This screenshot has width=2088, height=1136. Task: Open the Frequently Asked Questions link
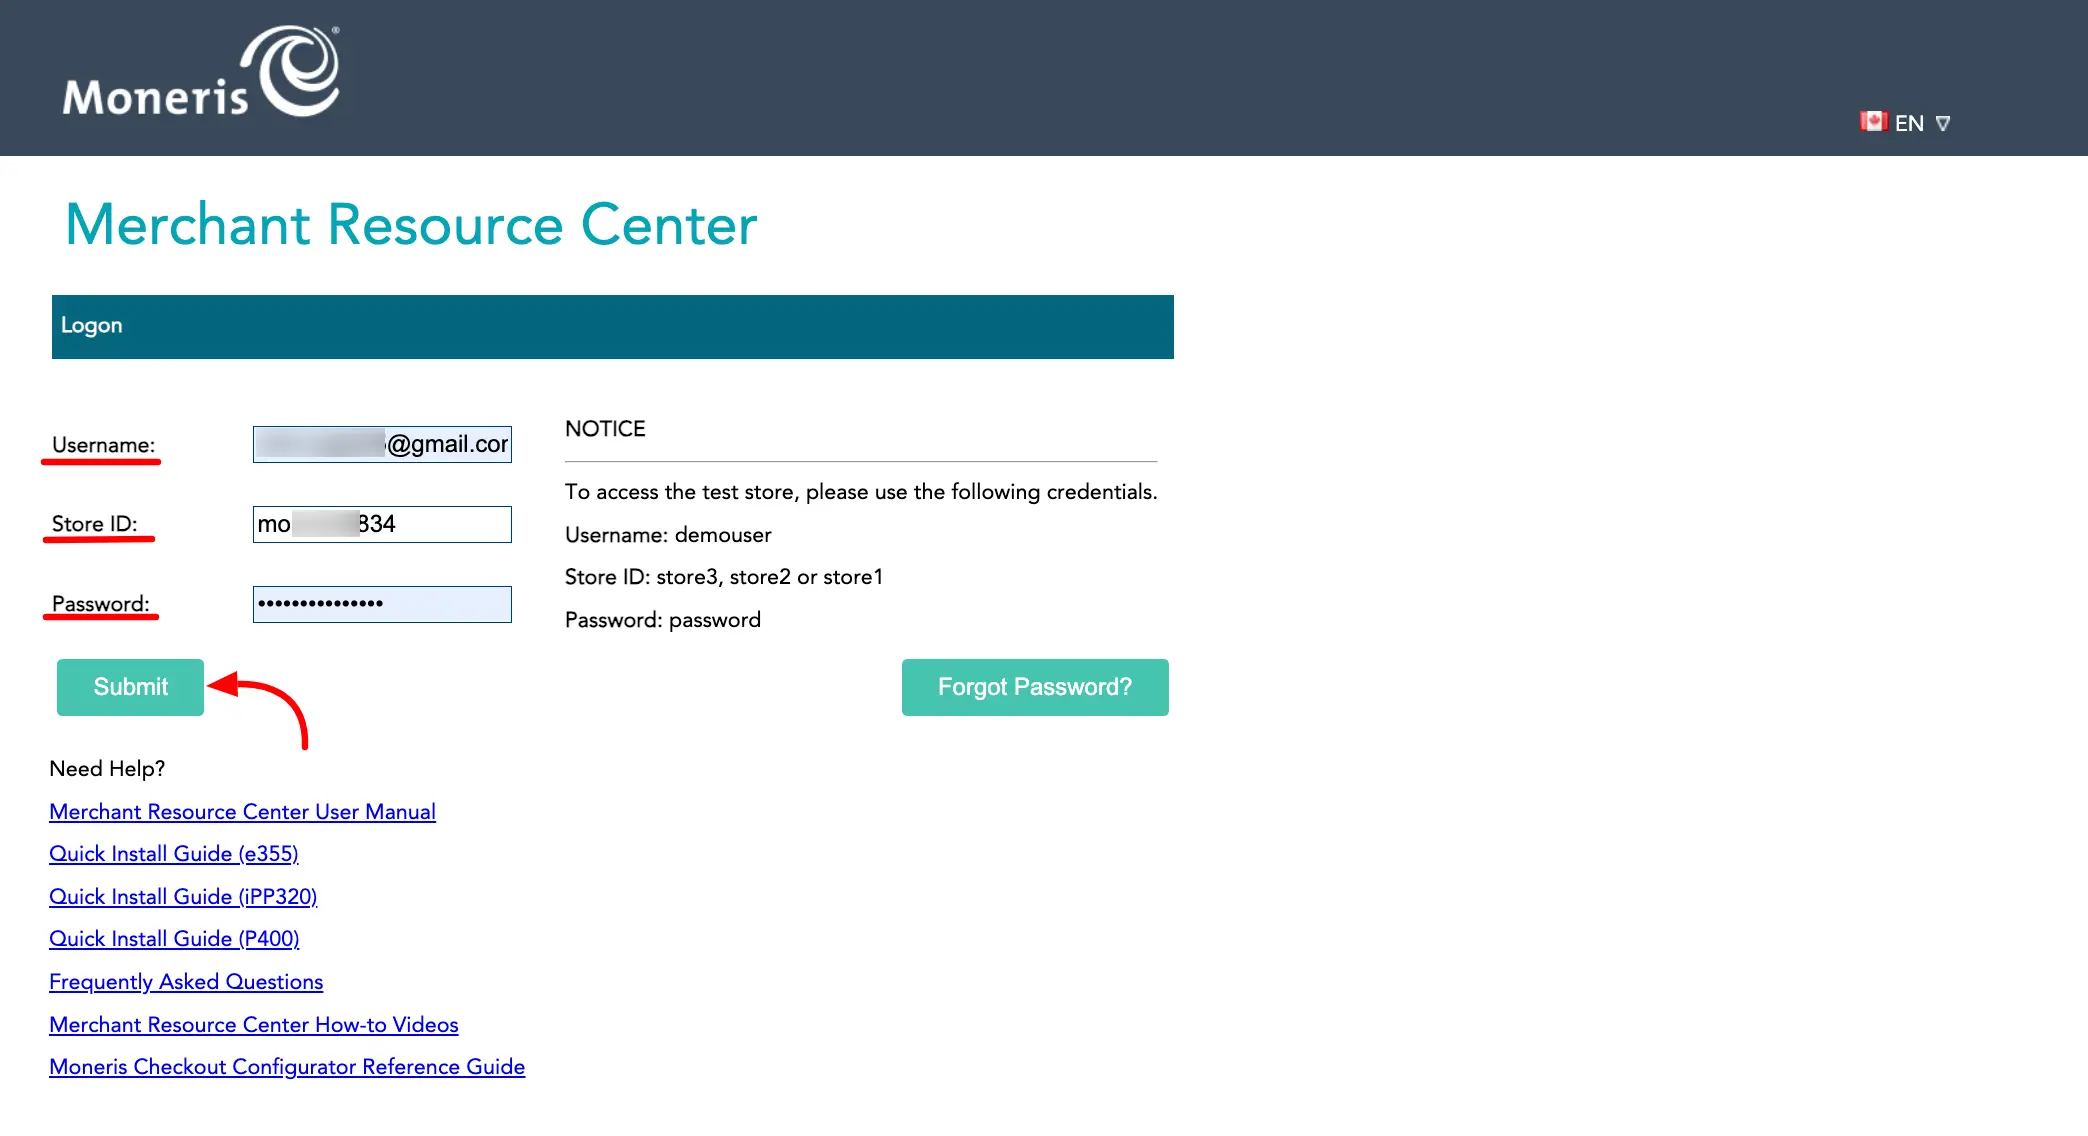pyautogui.click(x=185, y=981)
